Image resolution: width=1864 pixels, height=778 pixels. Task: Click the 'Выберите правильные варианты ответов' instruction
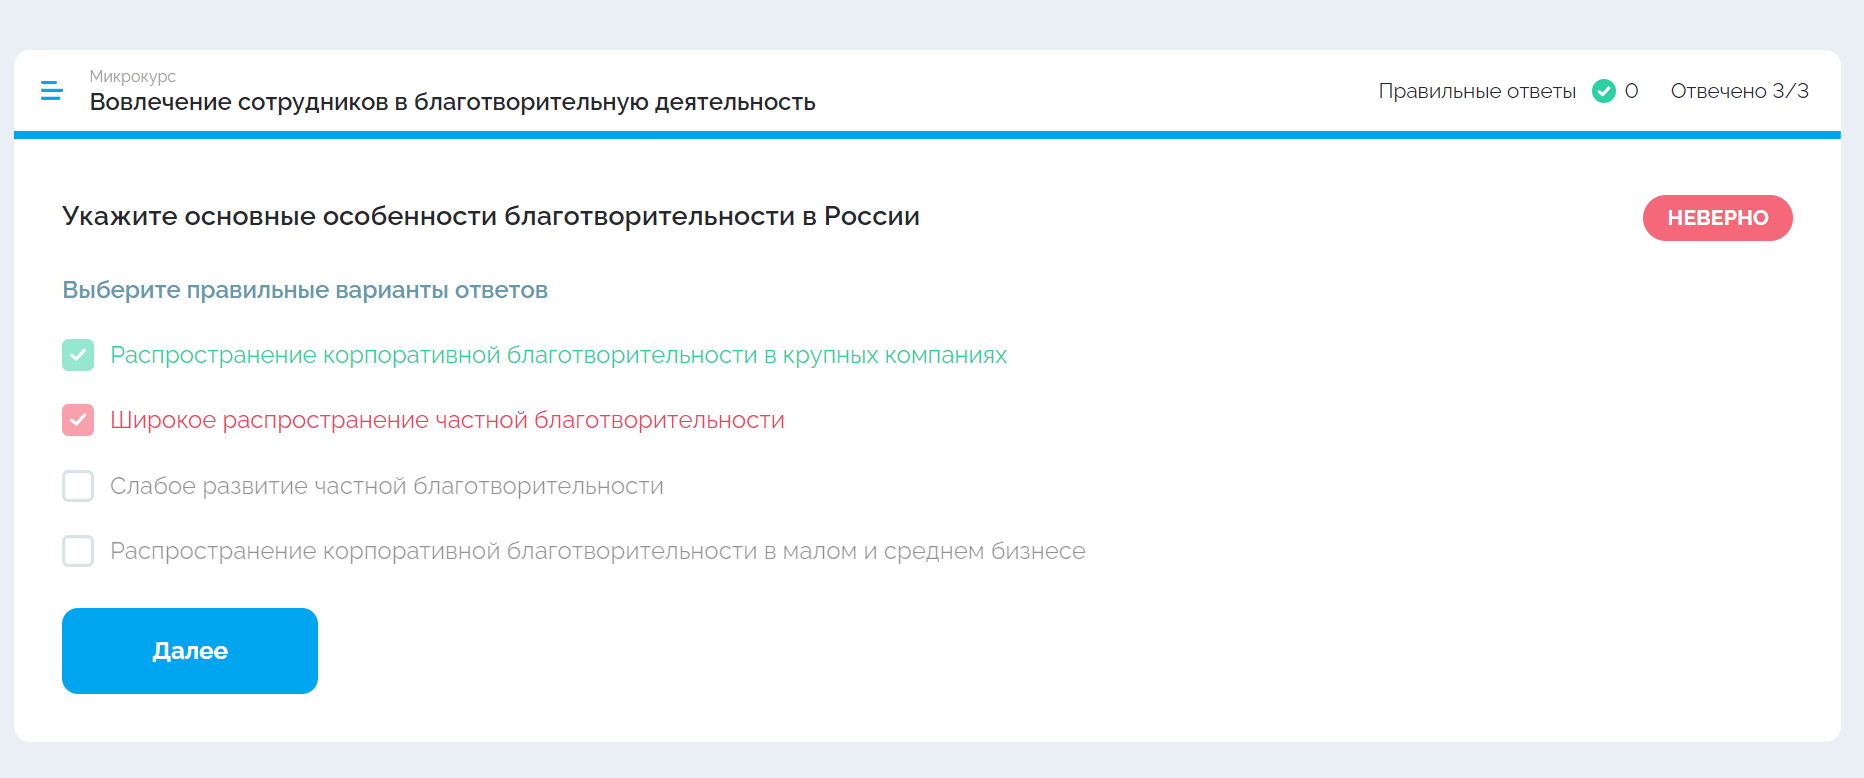(305, 290)
